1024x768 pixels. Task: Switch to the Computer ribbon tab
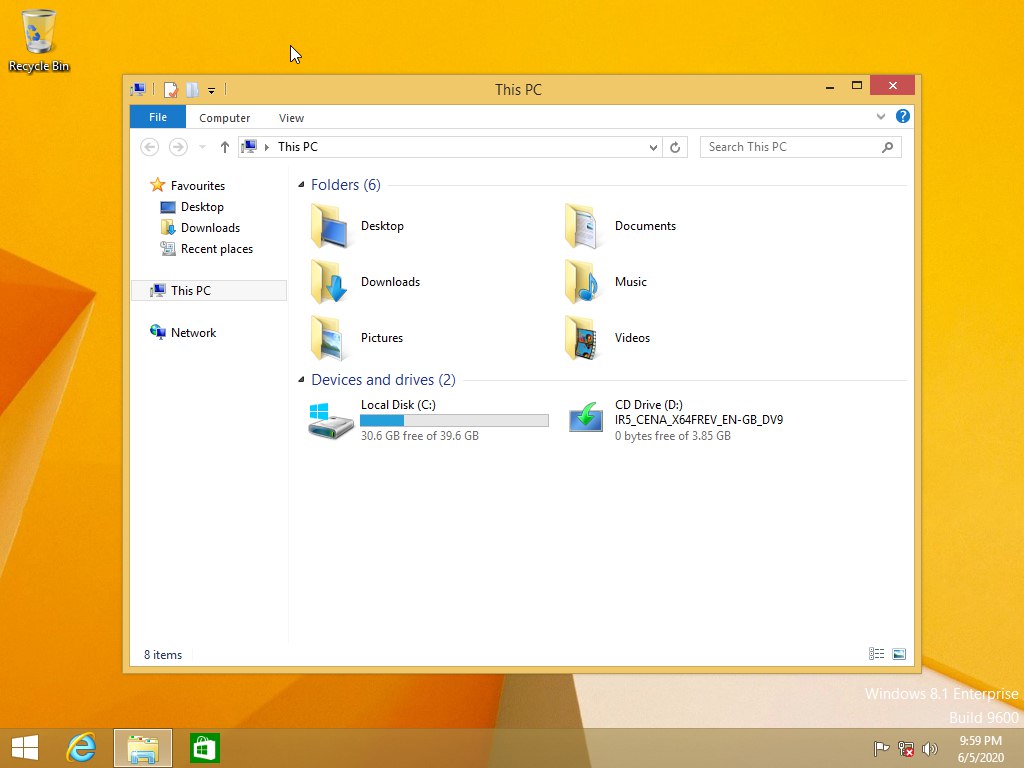[225, 118]
